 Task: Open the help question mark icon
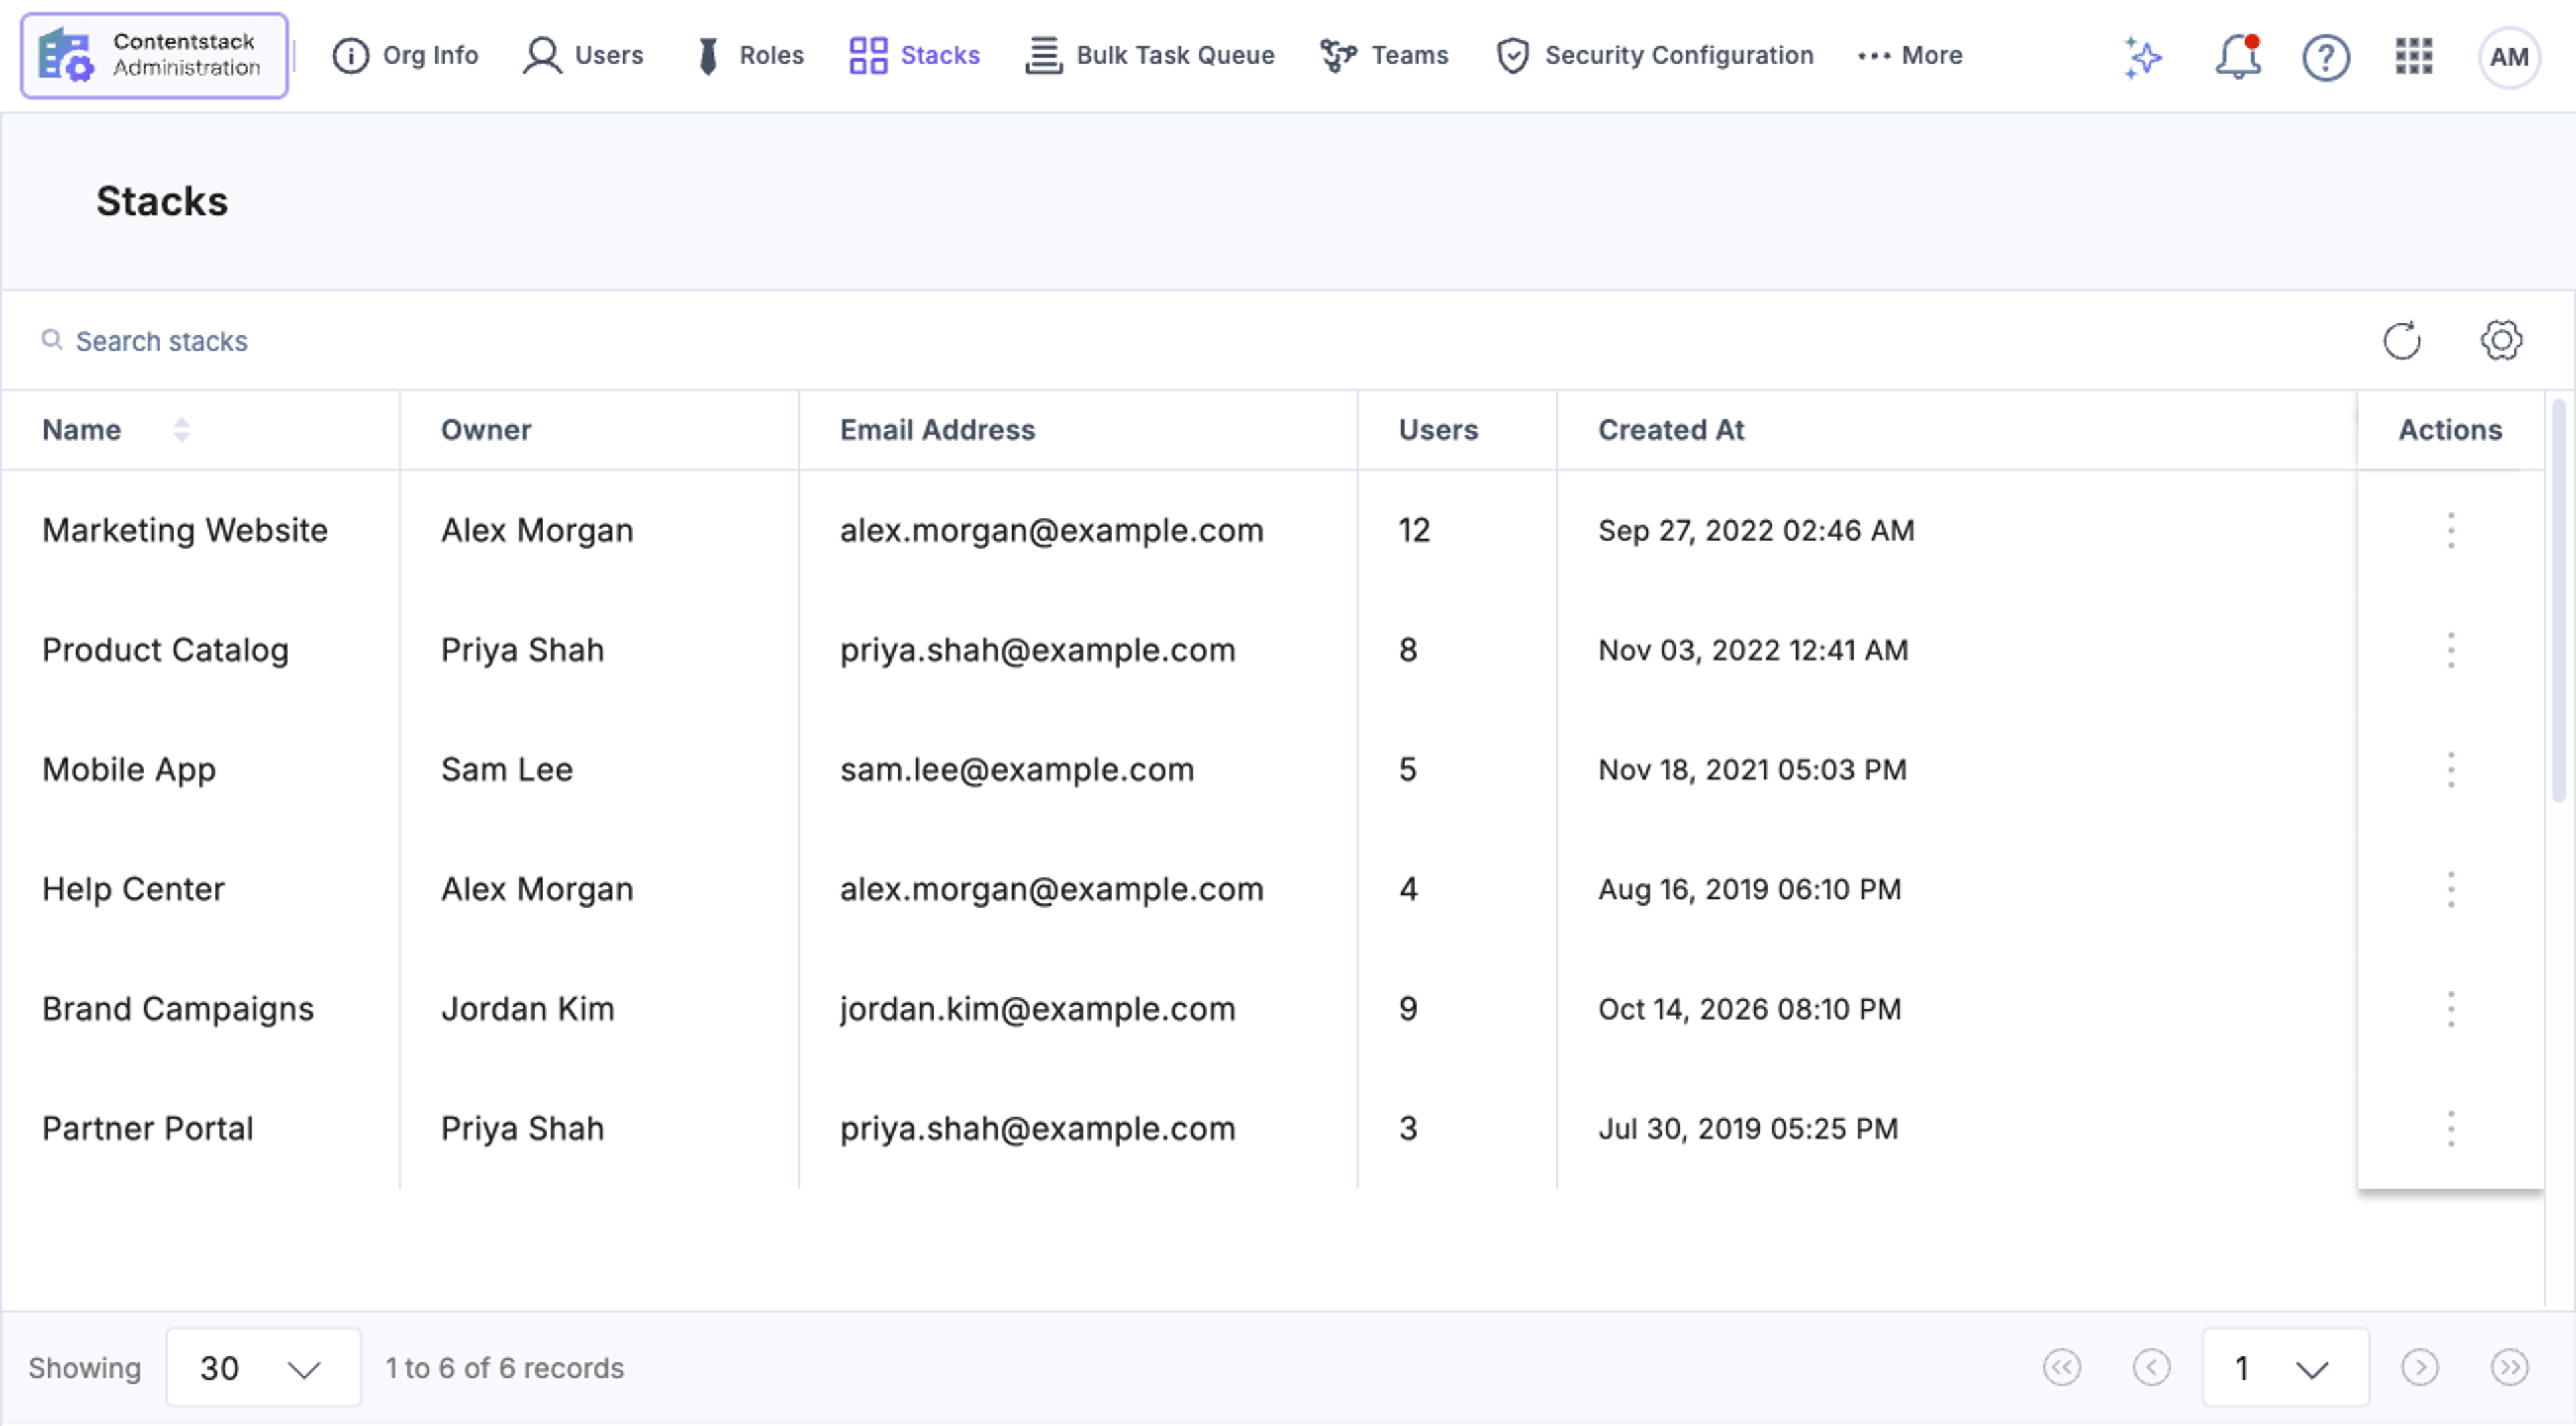pos(2326,57)
